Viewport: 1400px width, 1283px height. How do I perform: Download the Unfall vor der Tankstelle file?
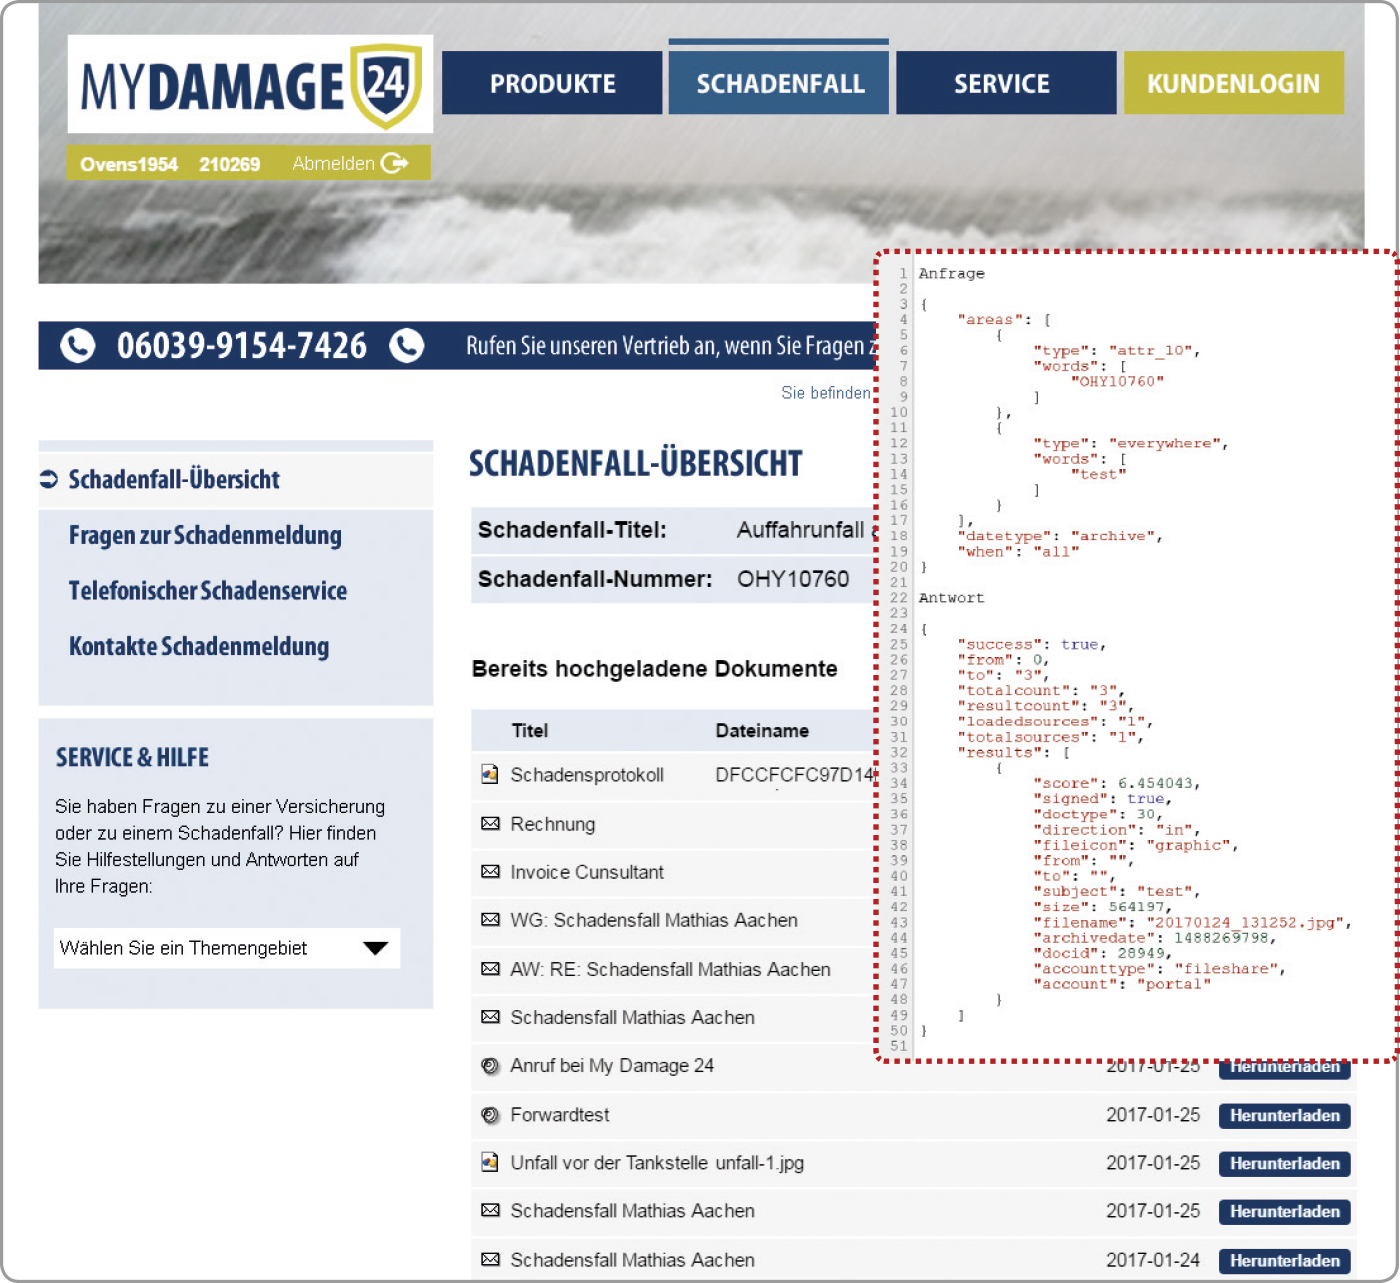[x=1284, y=1164]
